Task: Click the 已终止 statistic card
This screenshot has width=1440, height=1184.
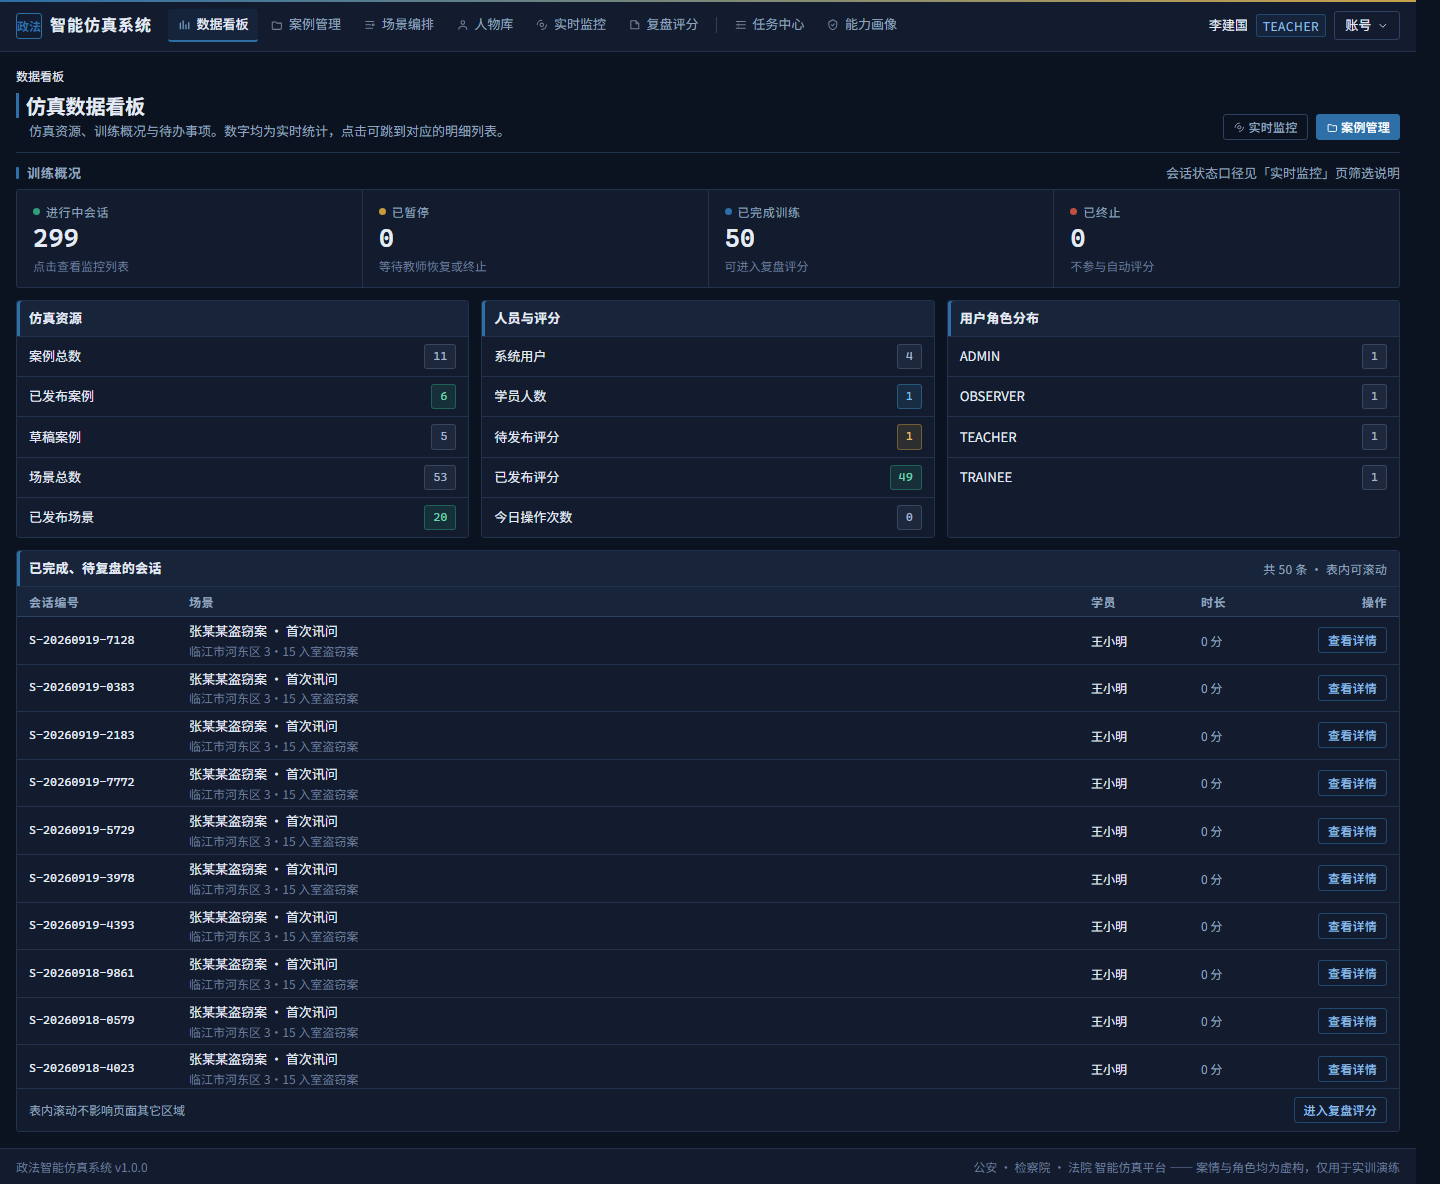Action: pyautogui.click(x=1226, y=239)
